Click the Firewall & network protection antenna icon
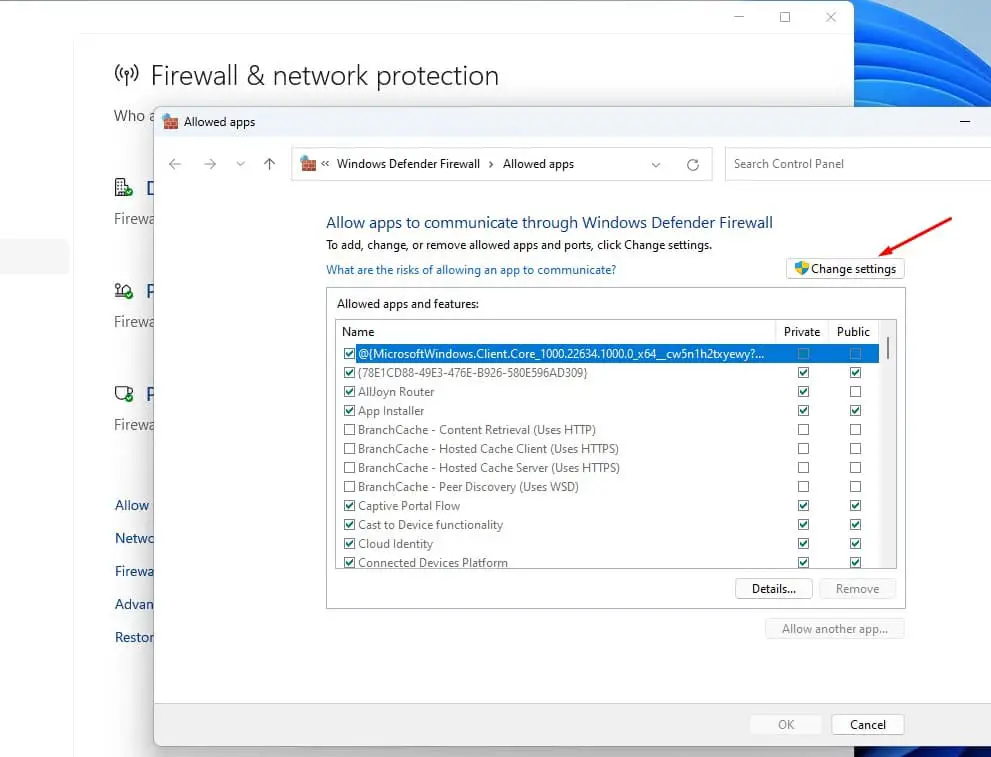 [x=126, y=75]
